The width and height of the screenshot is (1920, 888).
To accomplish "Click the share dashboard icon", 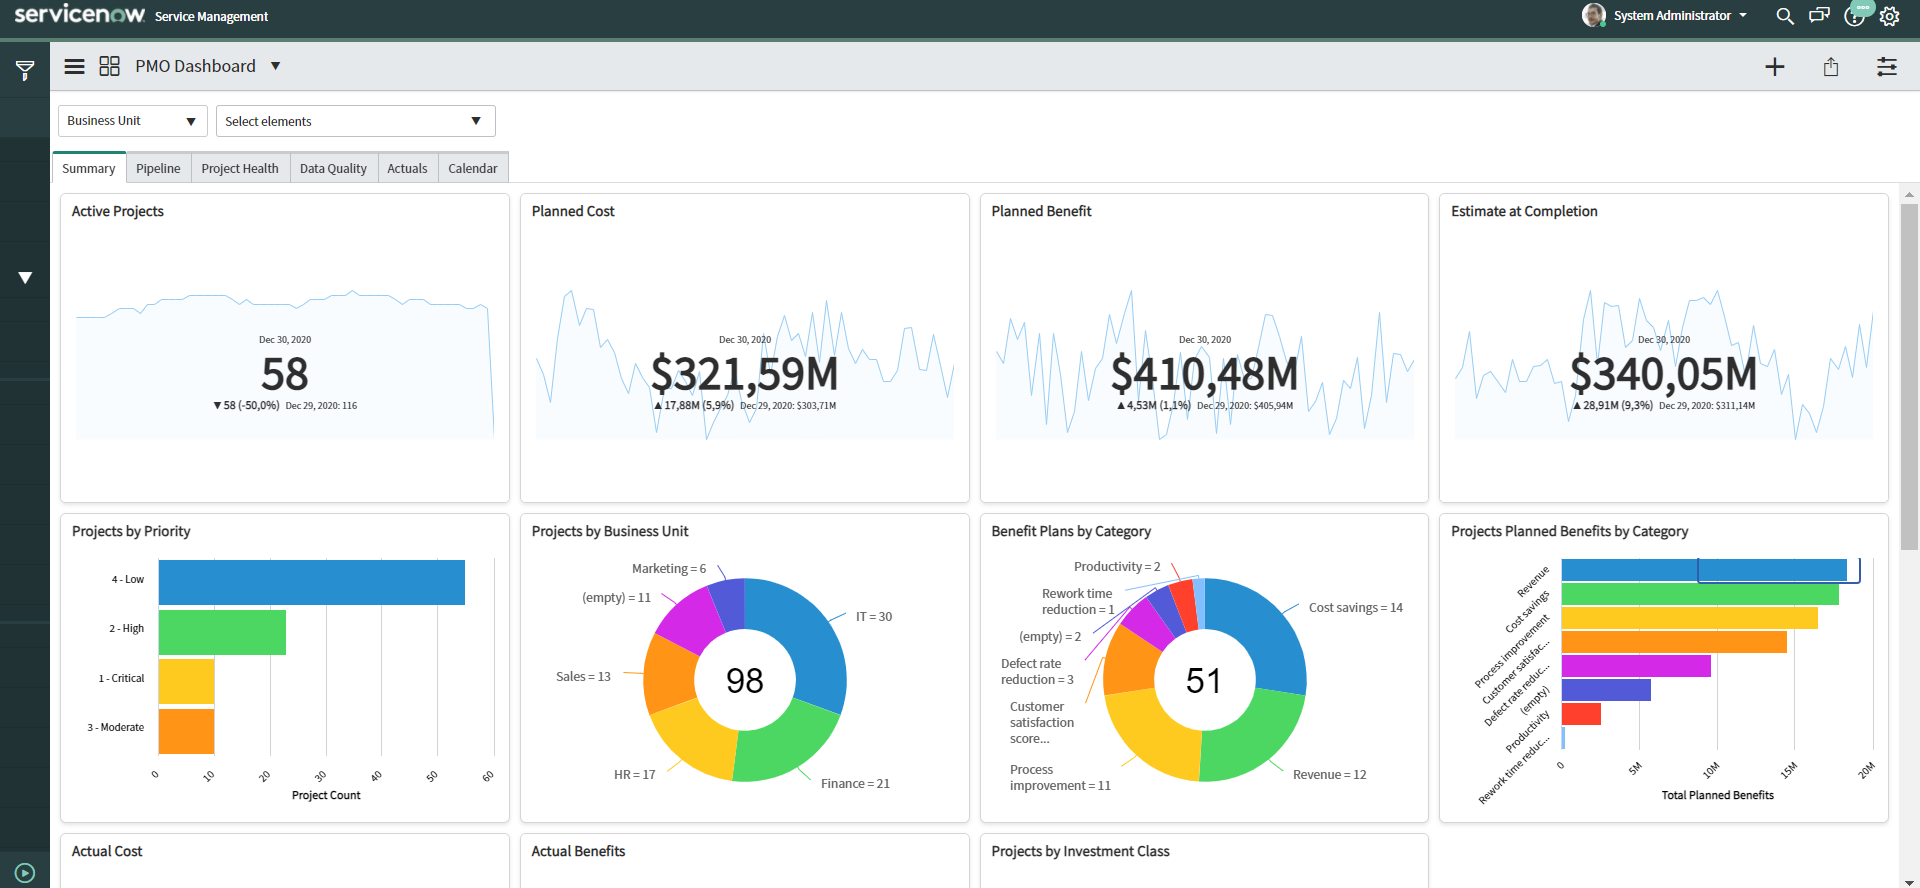I will tap(1831, 67).
